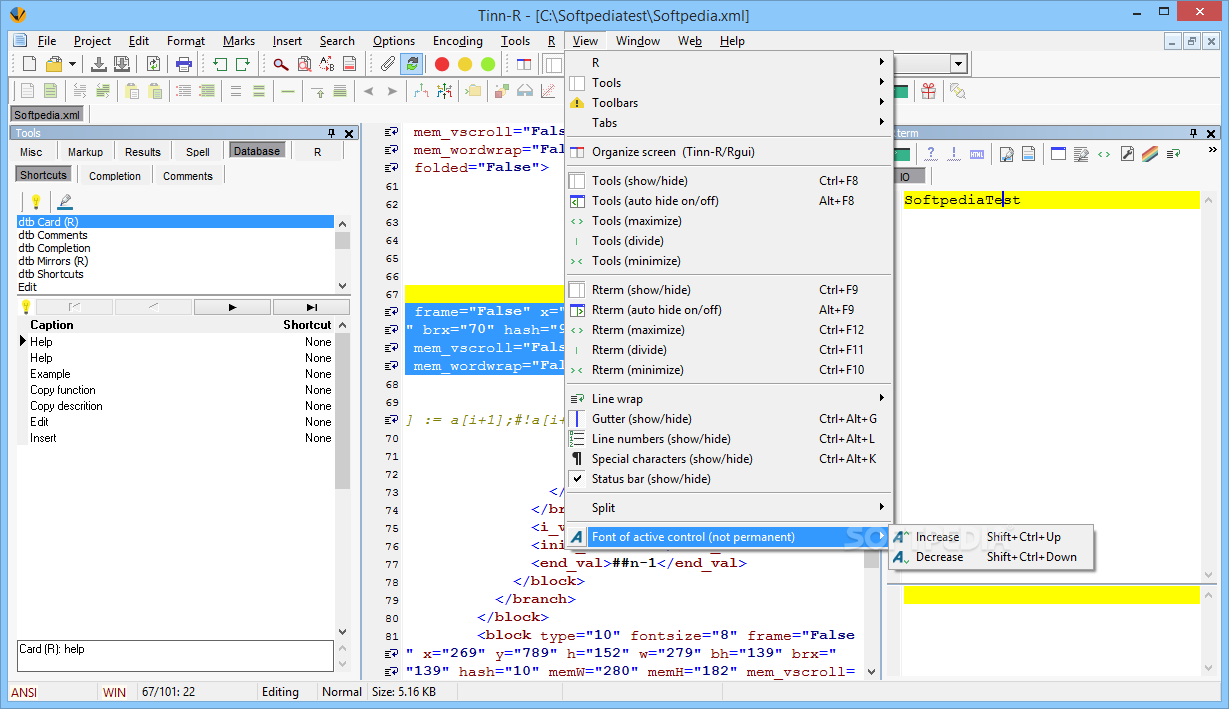Open the Rterm IO tab

pos(905,176)
